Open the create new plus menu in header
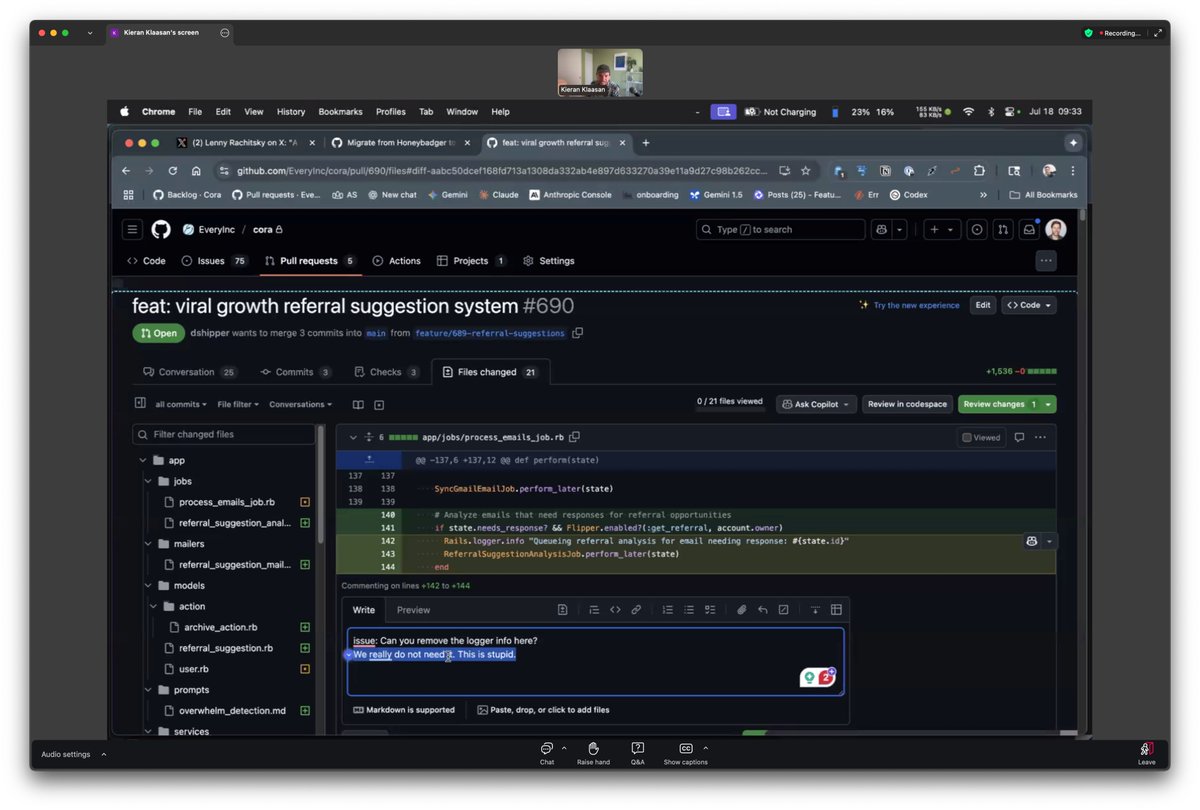 tap(940, 230)
